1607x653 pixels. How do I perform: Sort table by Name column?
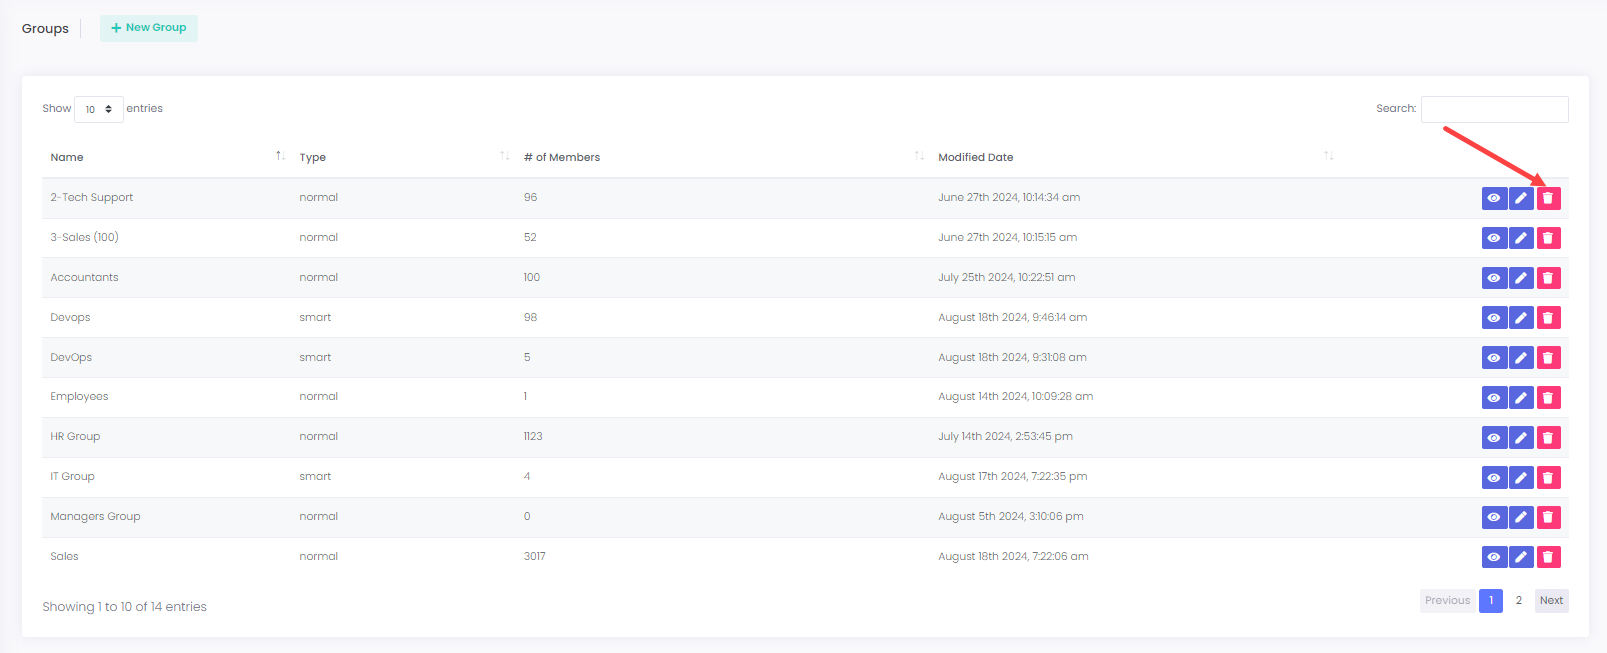click(67, 157)
